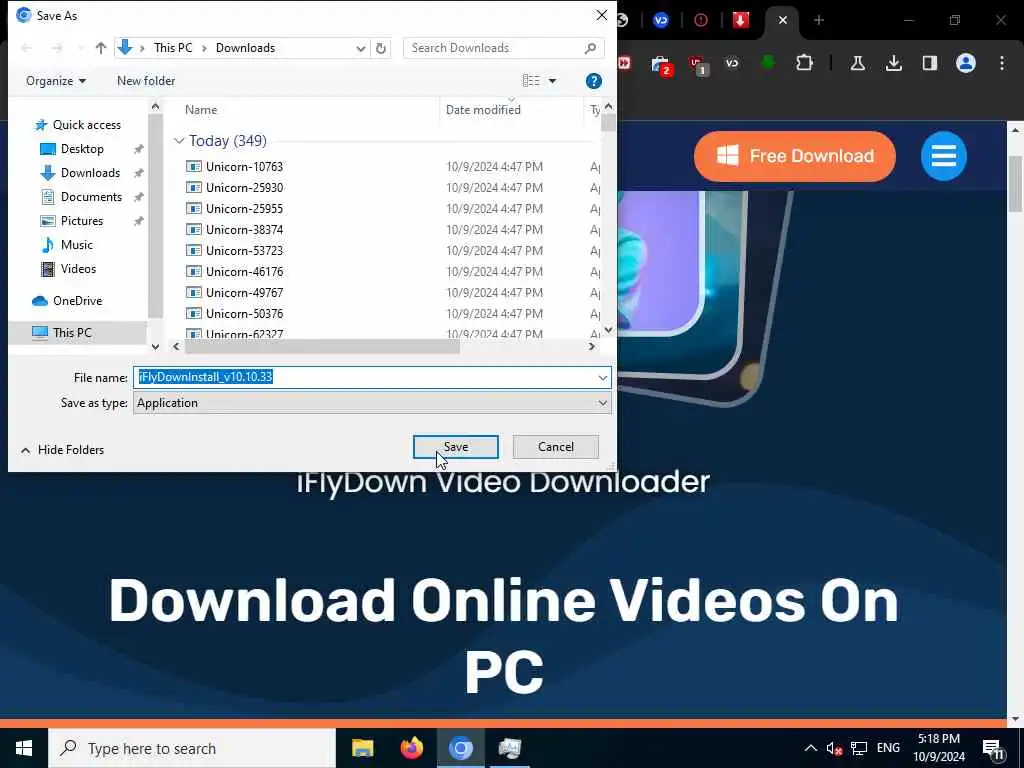Screen dimensions: 1024x768
Task: Select file Unicorn-10763
Action: [244, 167]
